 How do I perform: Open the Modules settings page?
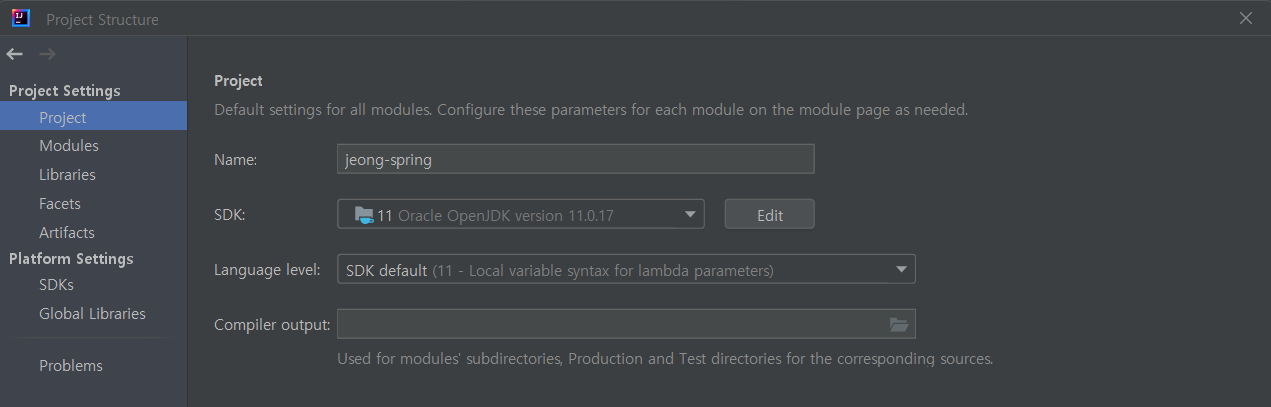(x=69, y=145)
